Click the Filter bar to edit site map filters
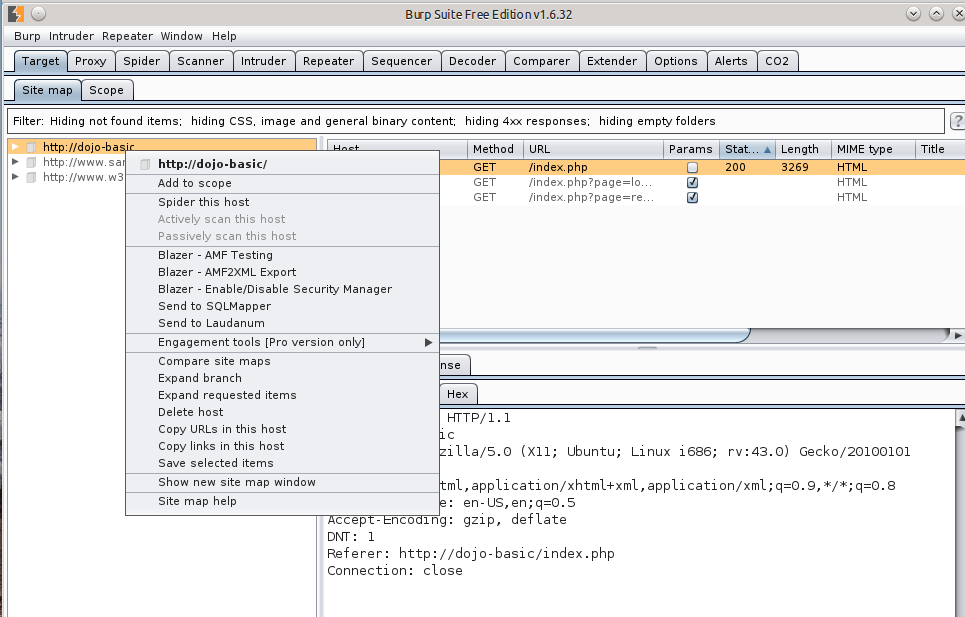 click(470, 121)
